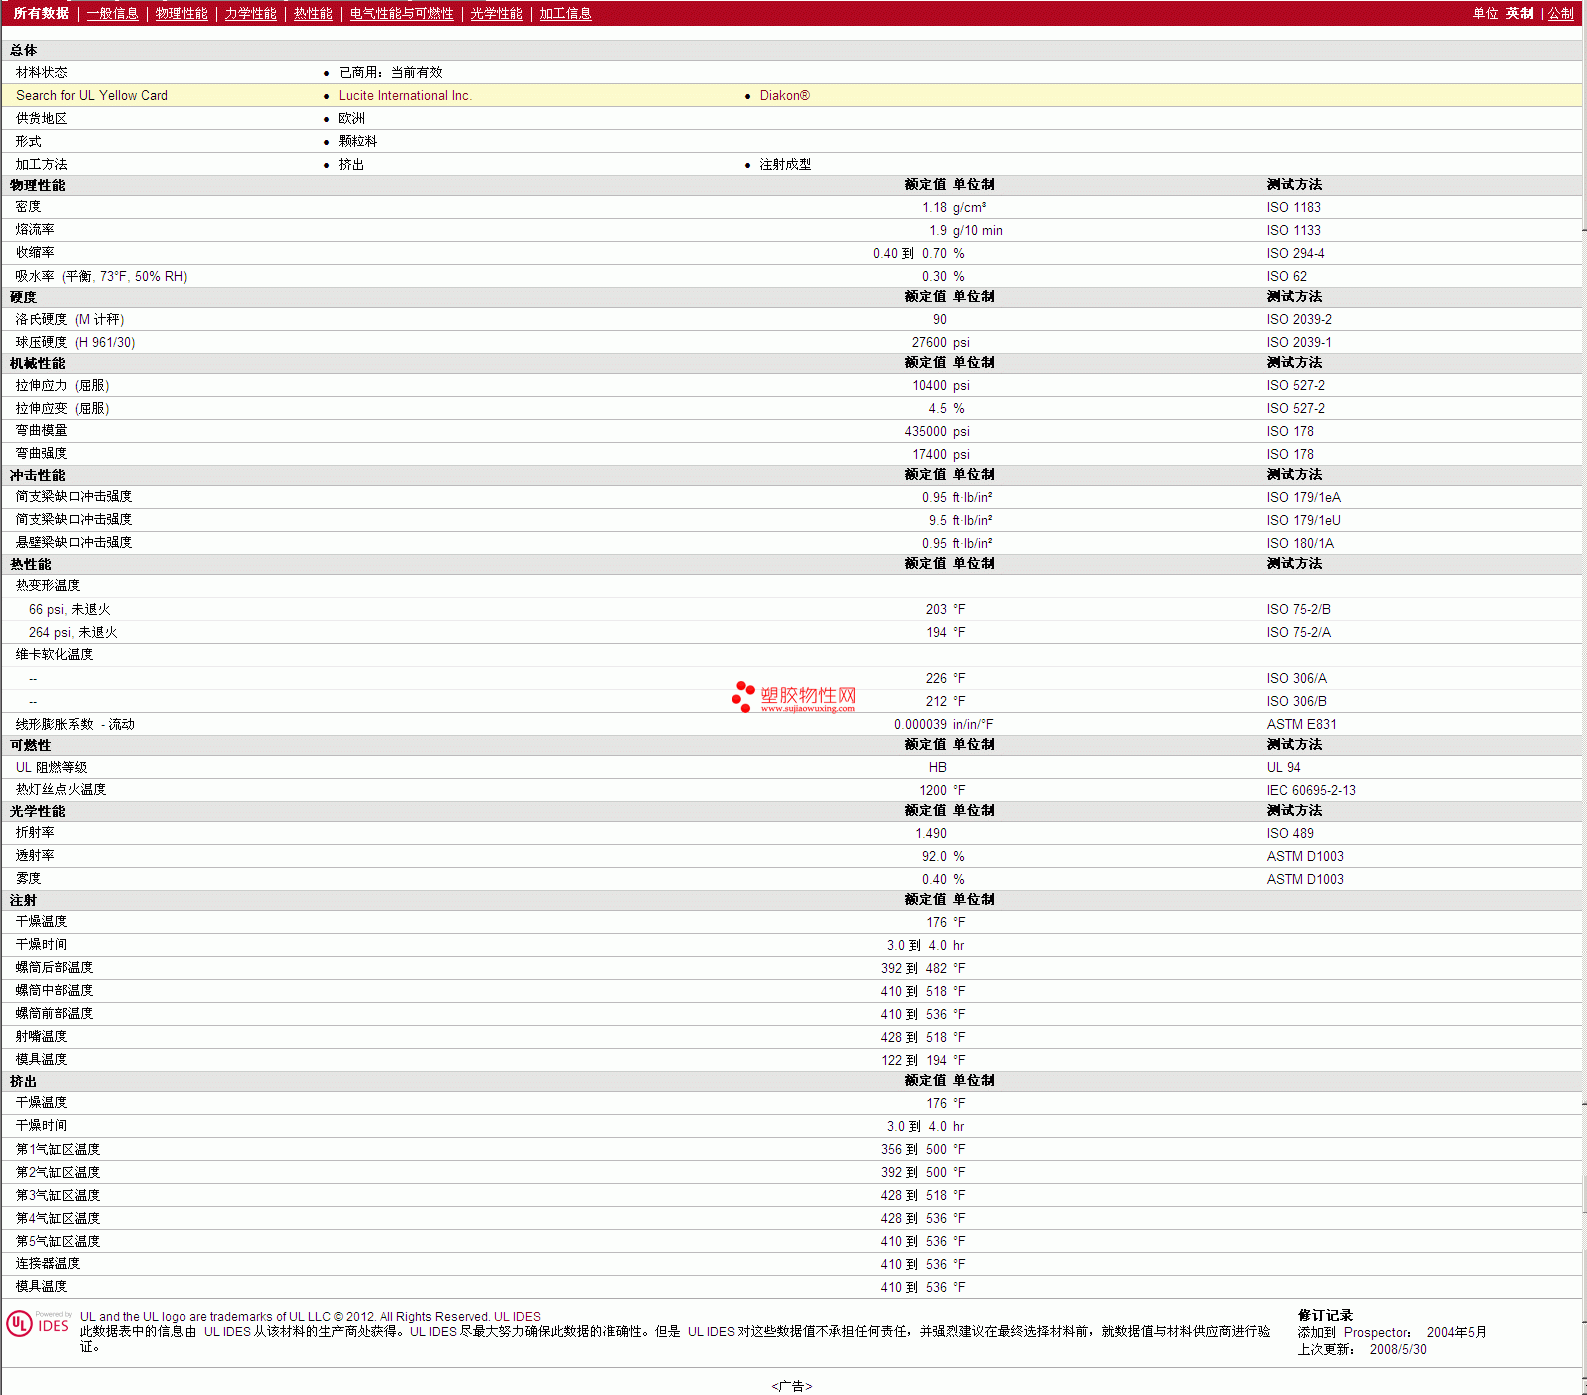This screenshot has width=1587, height=1395.
Task: Click ASTM E831 test method
Action: [1302, 724]
